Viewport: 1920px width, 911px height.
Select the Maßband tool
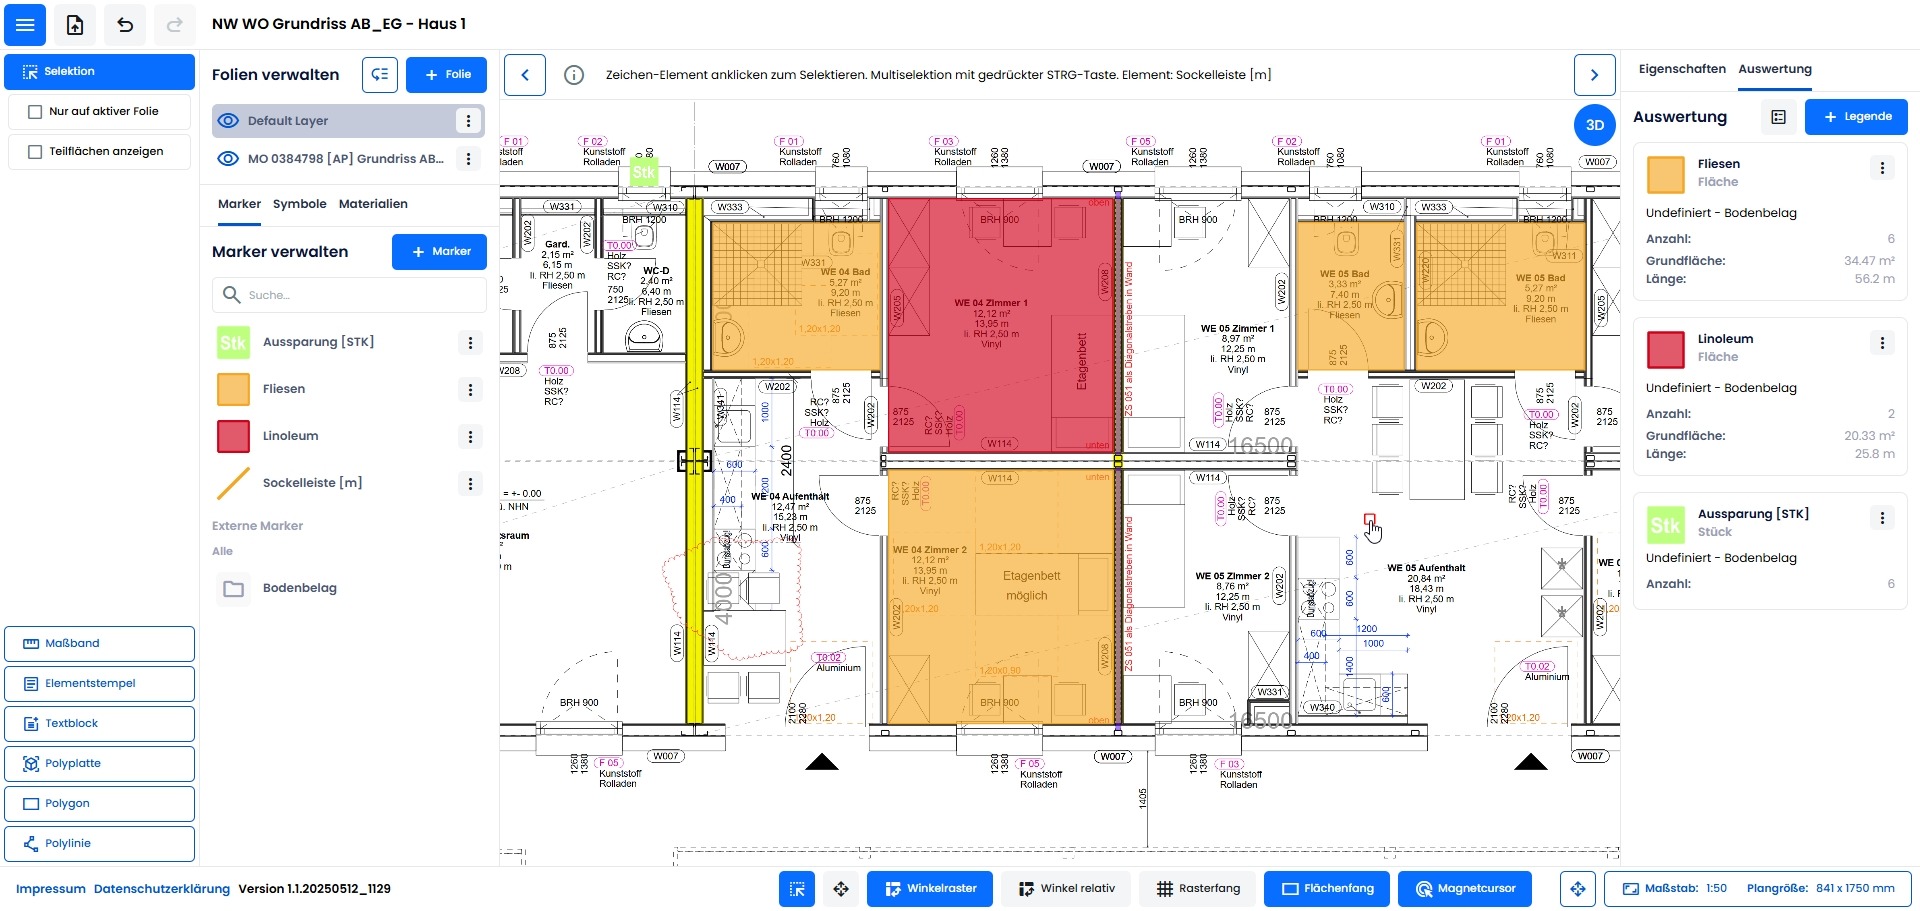[99, 644]
